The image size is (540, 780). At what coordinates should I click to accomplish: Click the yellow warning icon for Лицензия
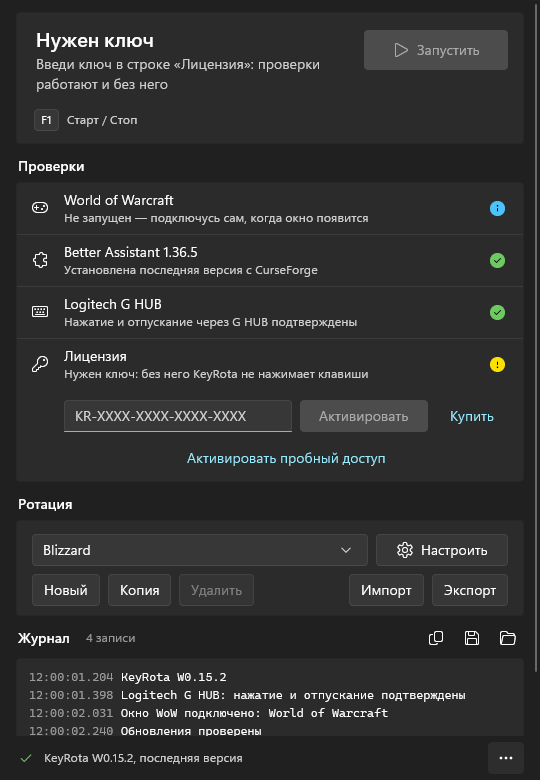pyautogui.click(x=497, y=365)
